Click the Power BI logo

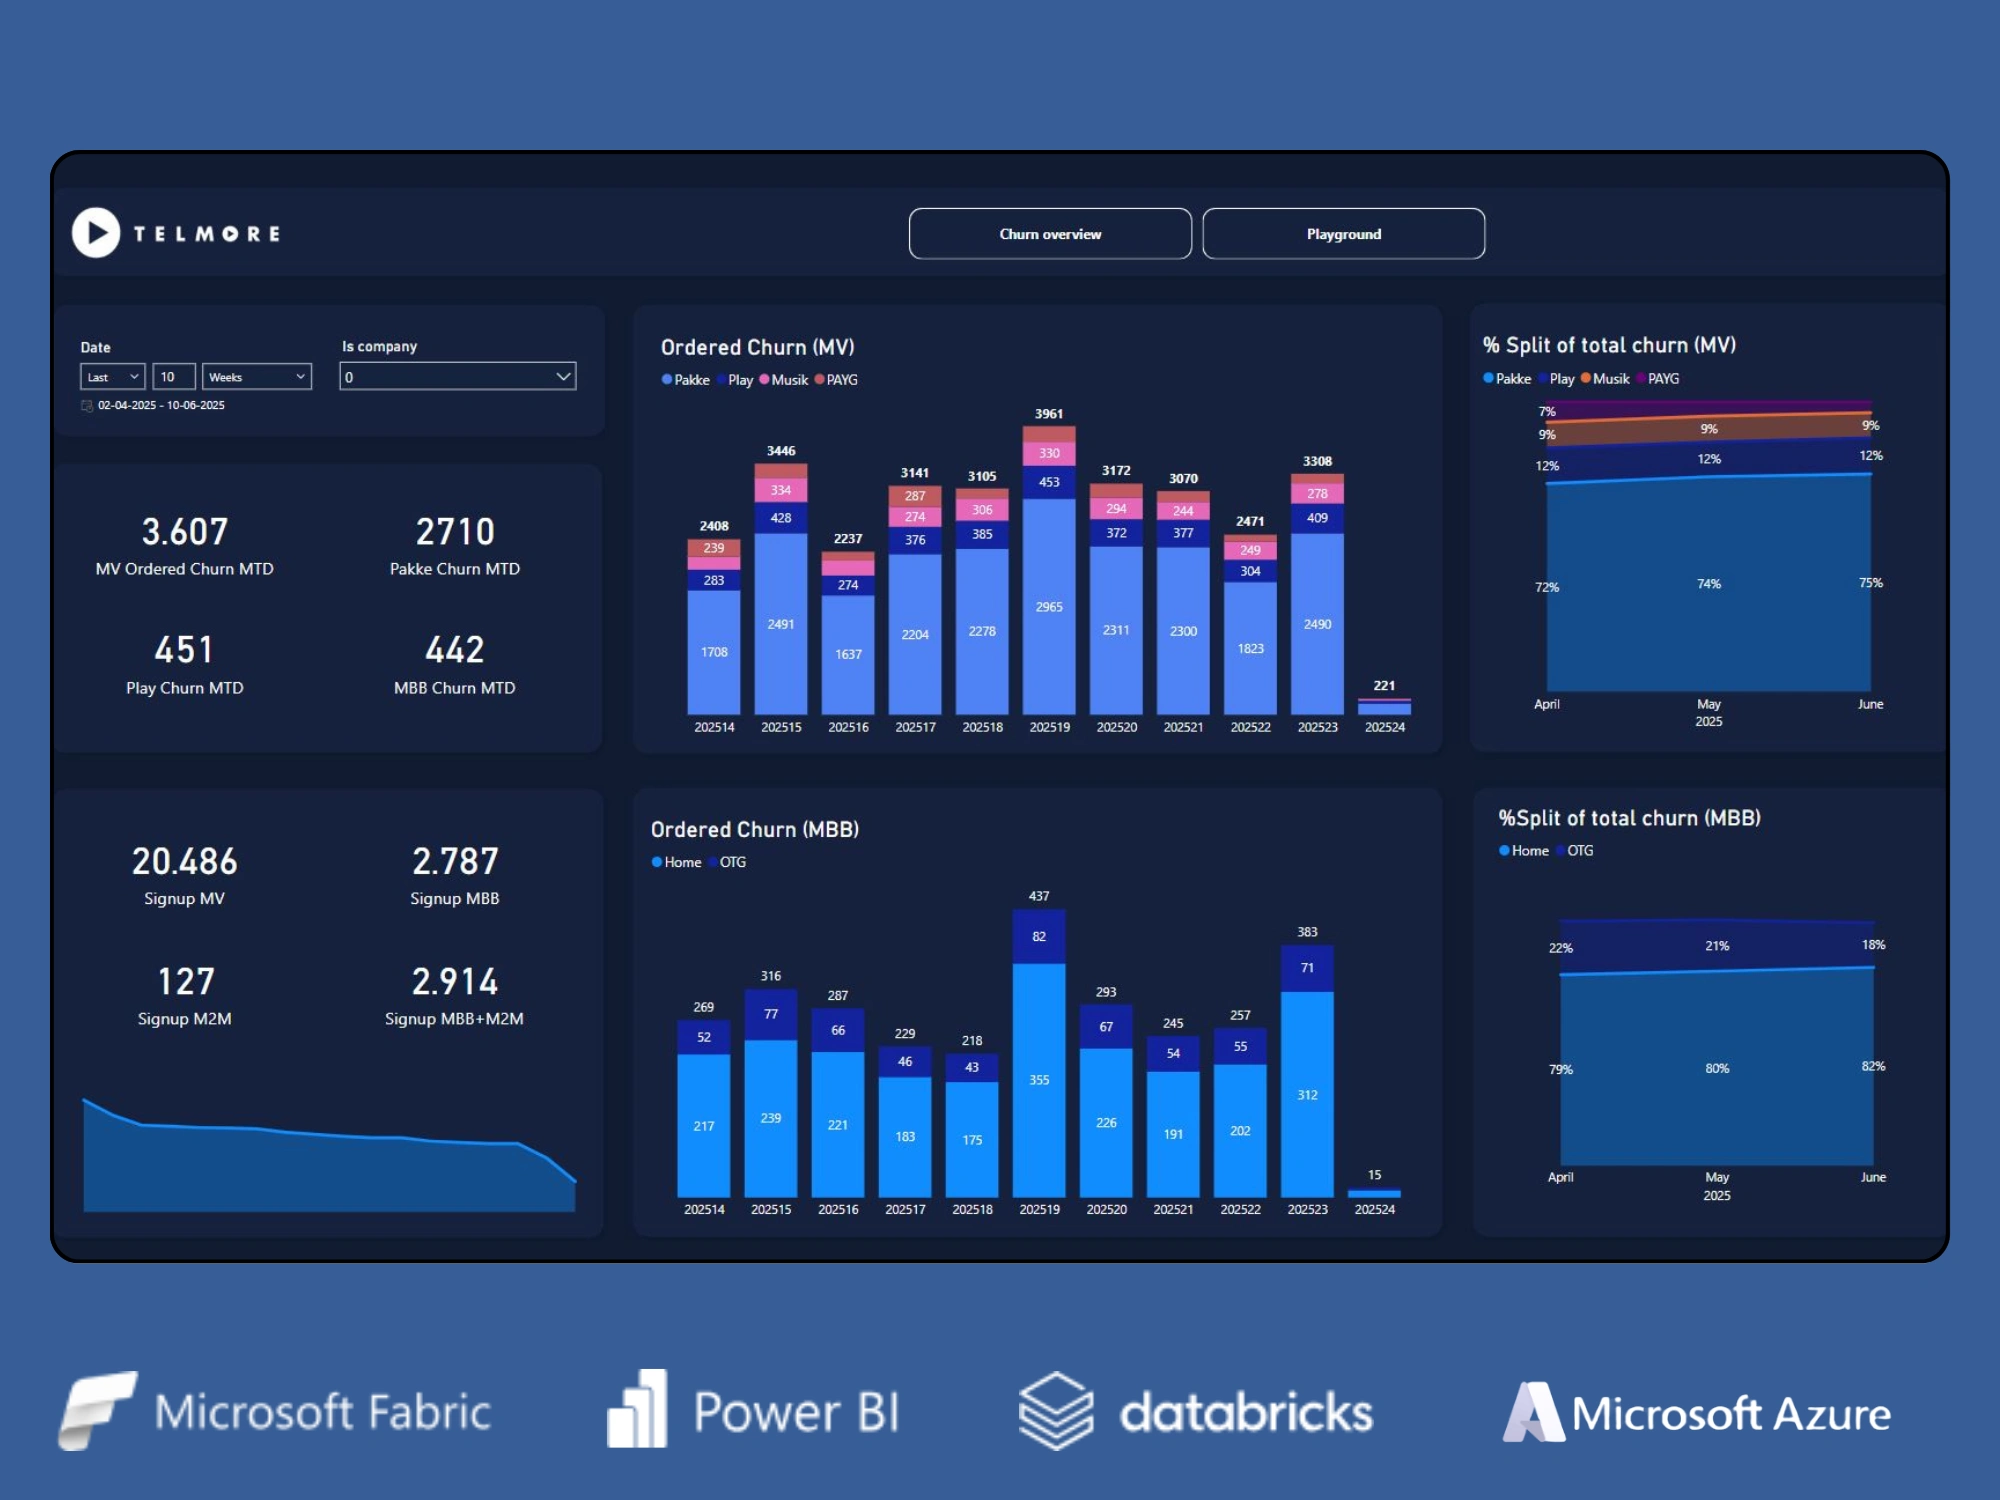637,1410
